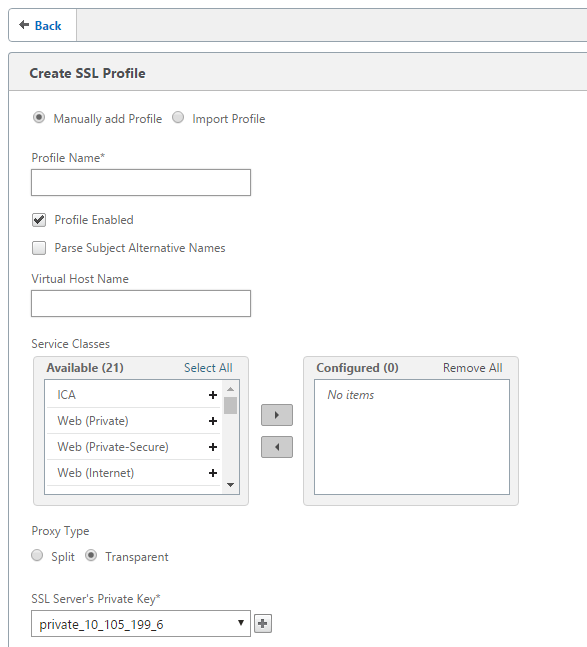This screenshot has height=647, width=587.
Task: Remove All configured service classes
Action: click(x=473, y=368)
